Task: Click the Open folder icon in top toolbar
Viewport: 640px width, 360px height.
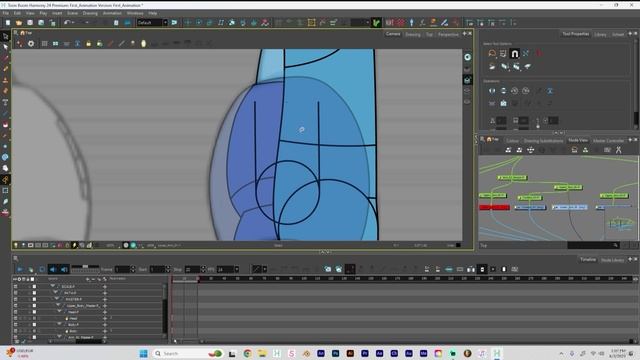Action: tap(19, 22)
